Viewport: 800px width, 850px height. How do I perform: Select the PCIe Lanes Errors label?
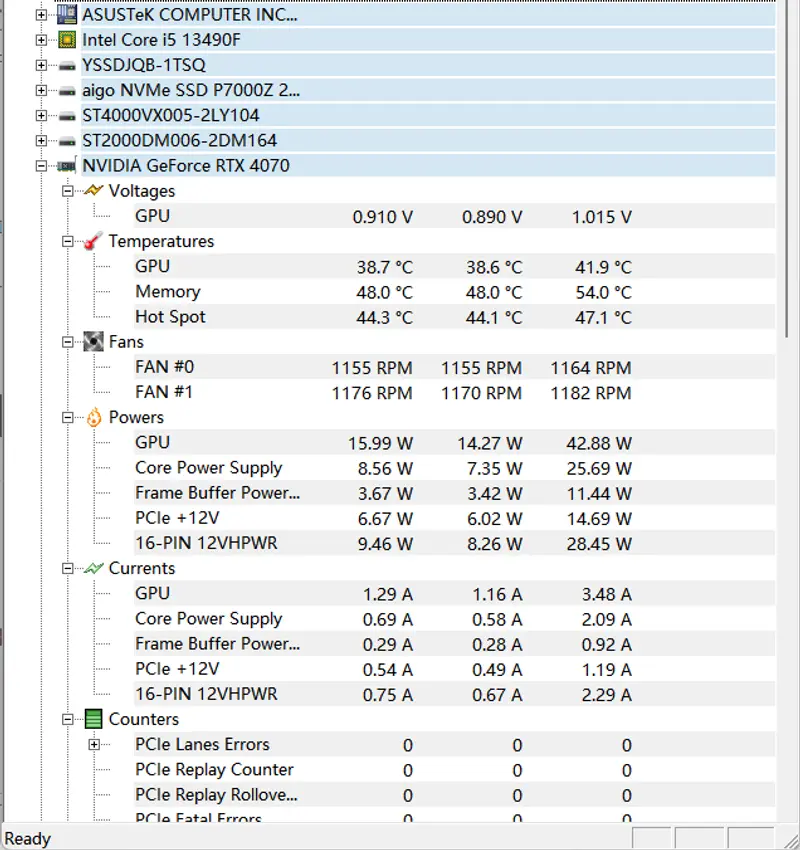[x=202, y=744]
